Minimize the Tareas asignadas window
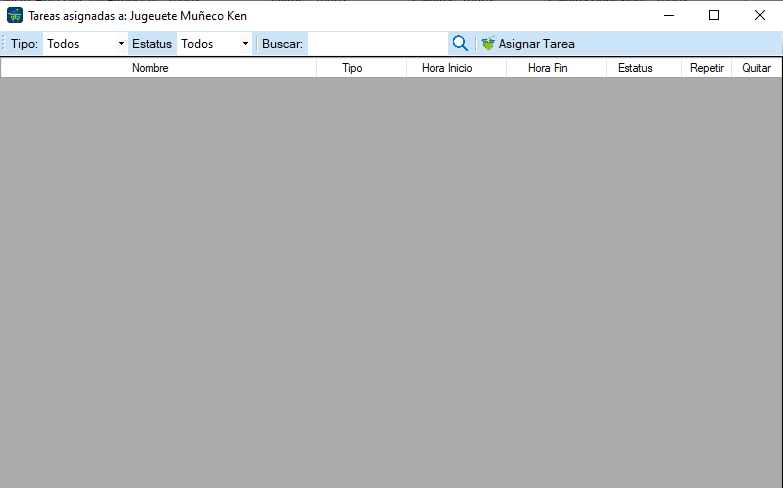The width and height of the screenshot is (783, 488). (x=669, y=15)
